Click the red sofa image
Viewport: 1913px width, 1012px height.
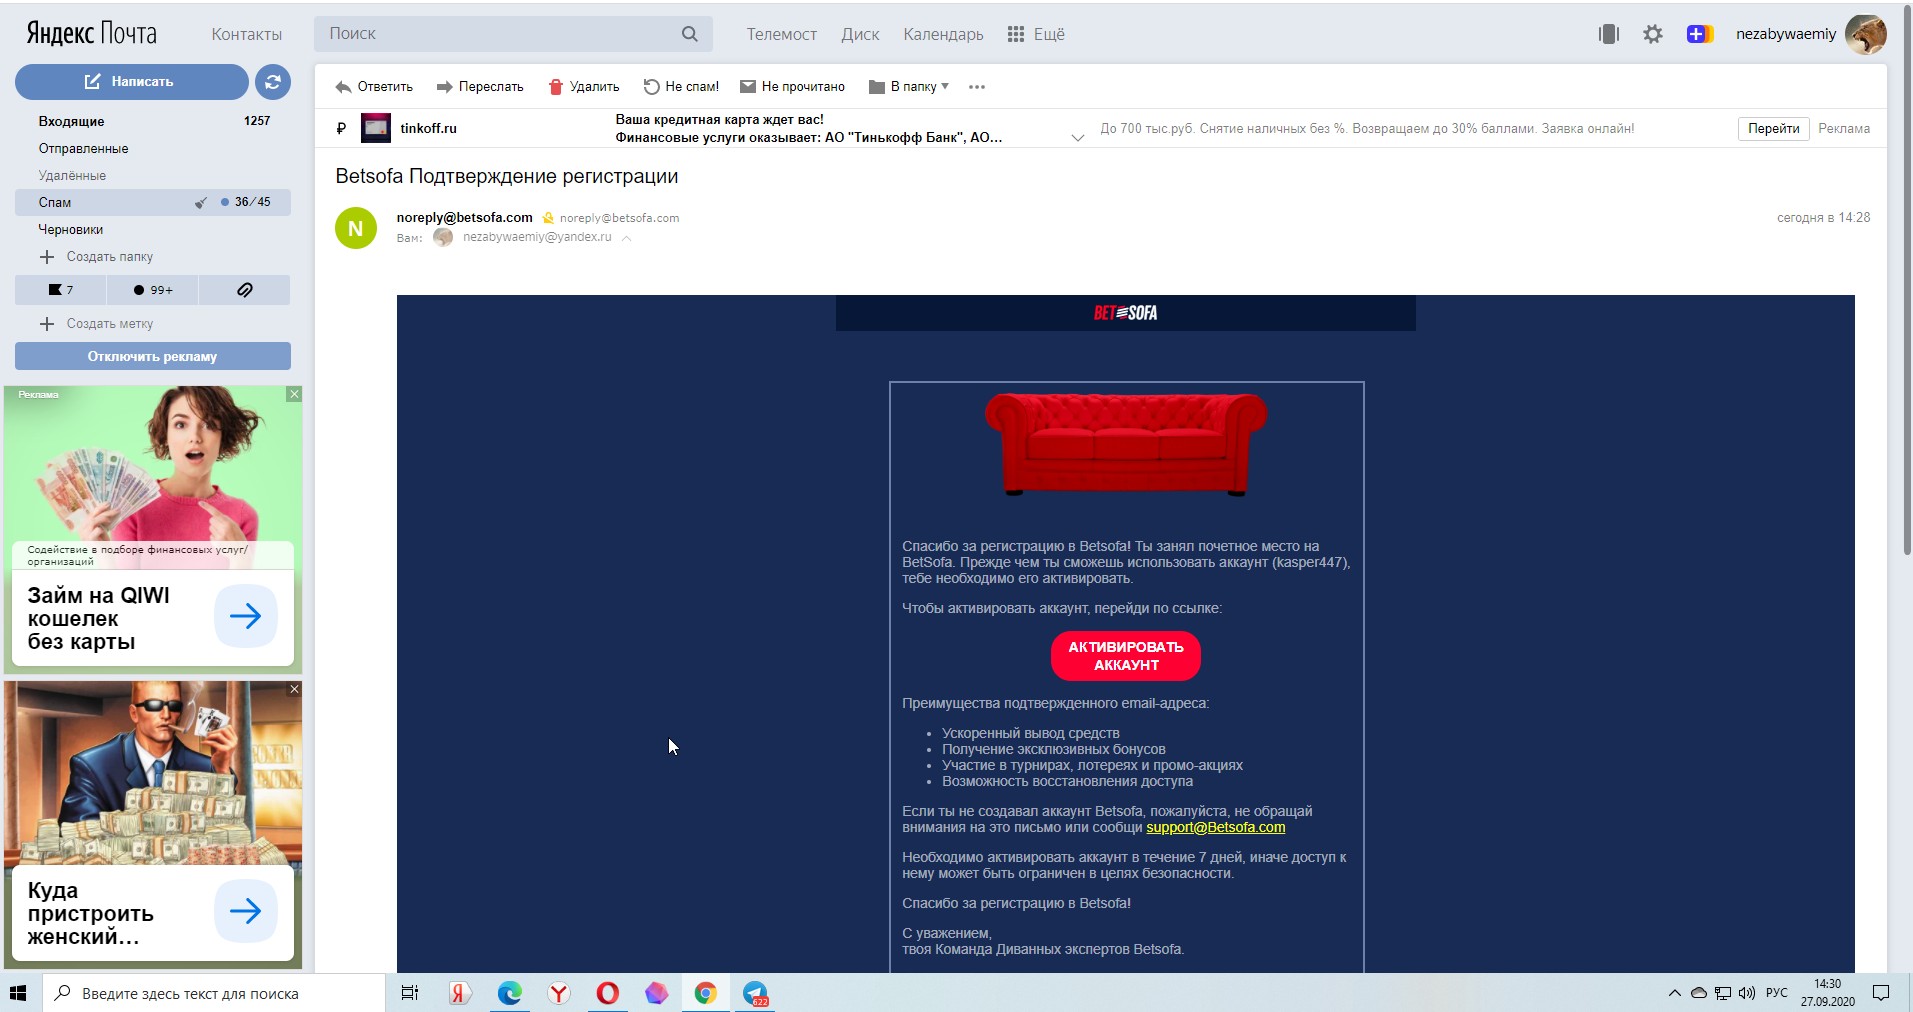tap(1126, 444)
